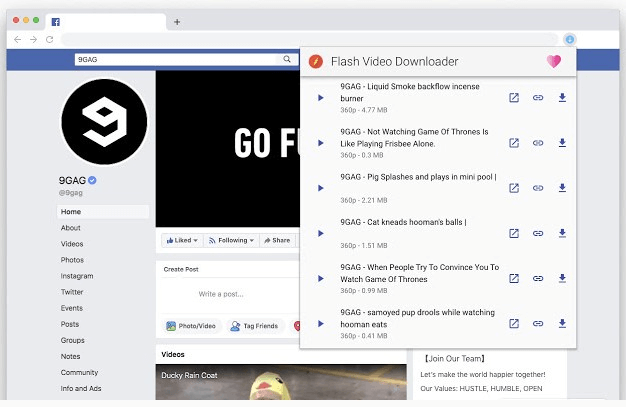Click the pink heart icon in downloader header
This screenshot has height=407, width=626.
[x=554, y=61]
